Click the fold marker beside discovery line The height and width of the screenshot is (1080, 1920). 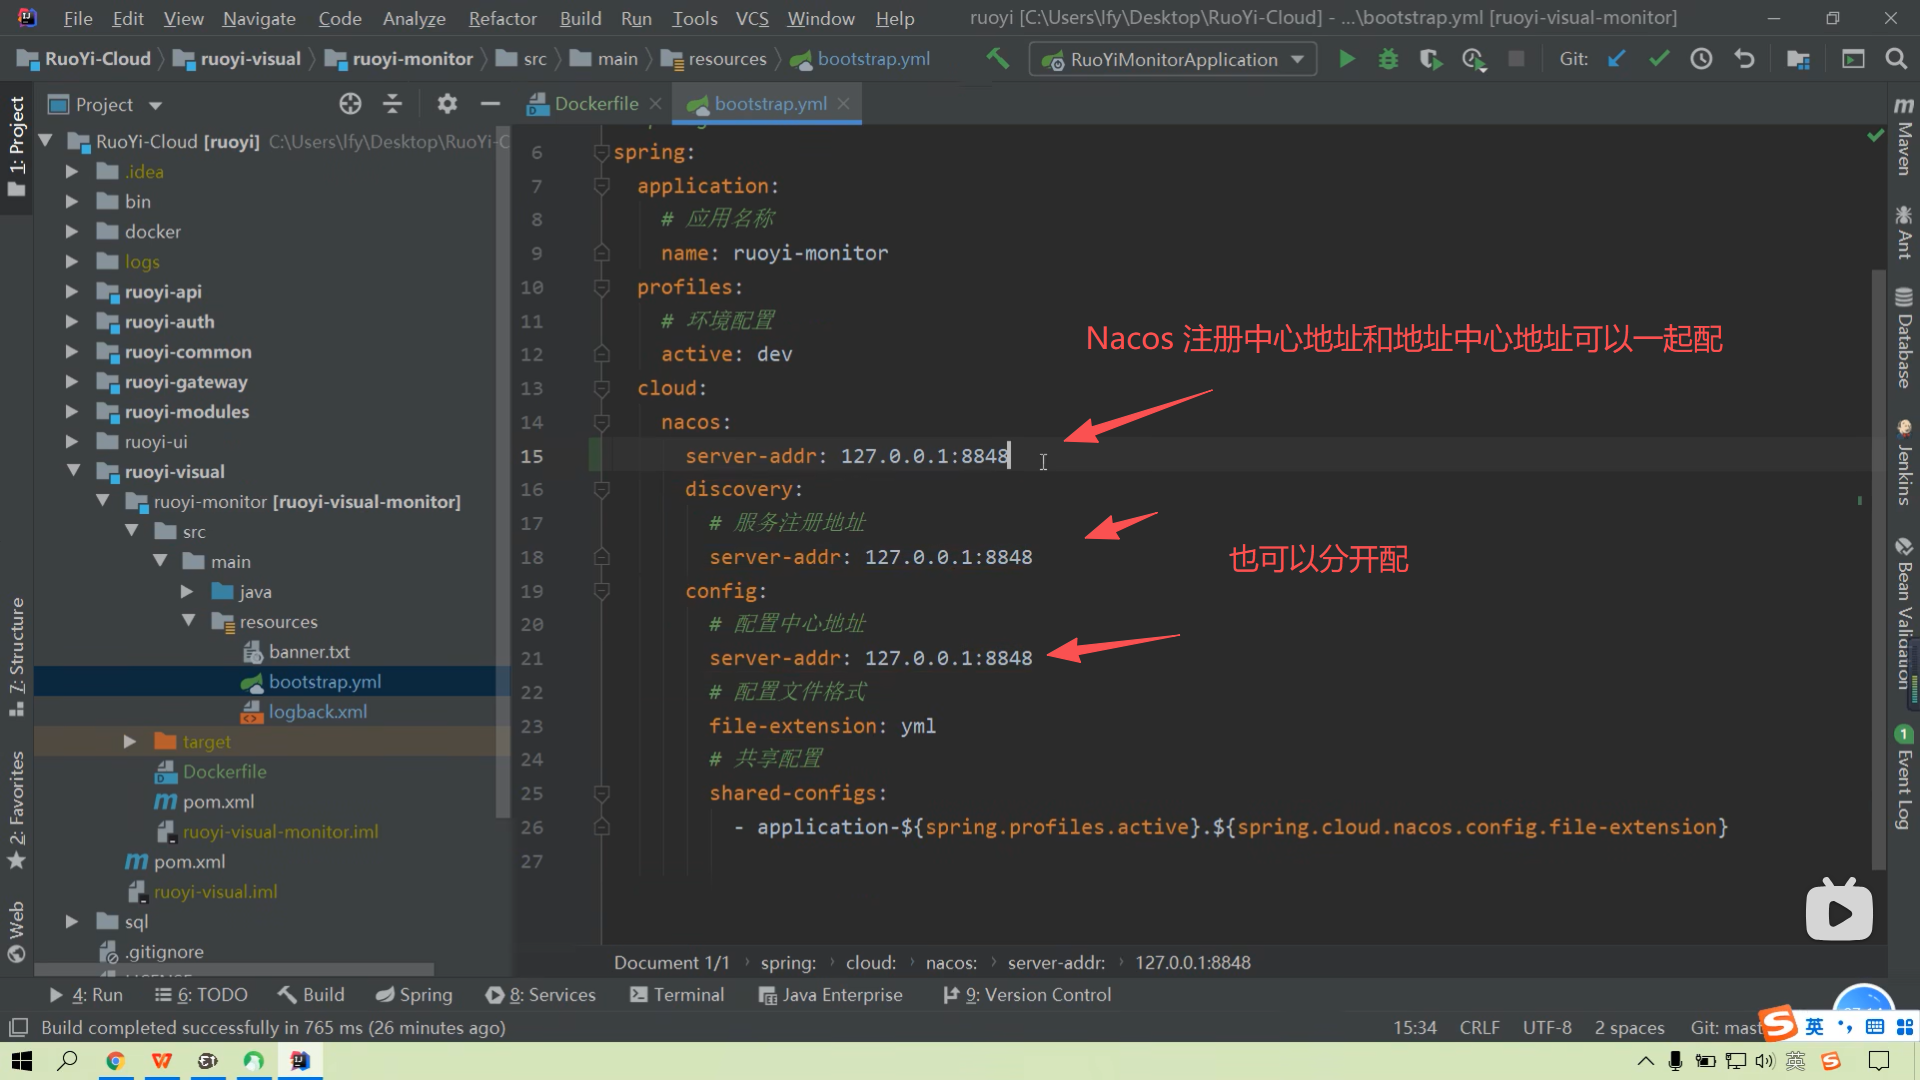tap(601, 489)
